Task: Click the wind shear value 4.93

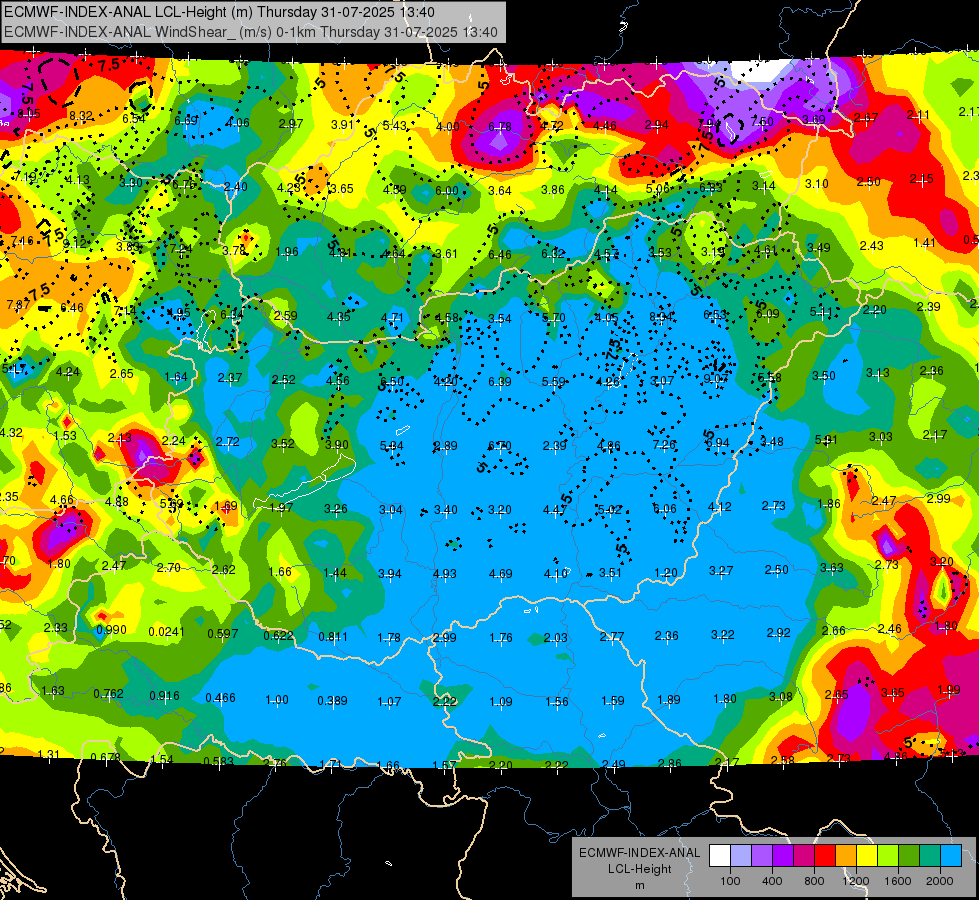Action: (x=445, y=573)
